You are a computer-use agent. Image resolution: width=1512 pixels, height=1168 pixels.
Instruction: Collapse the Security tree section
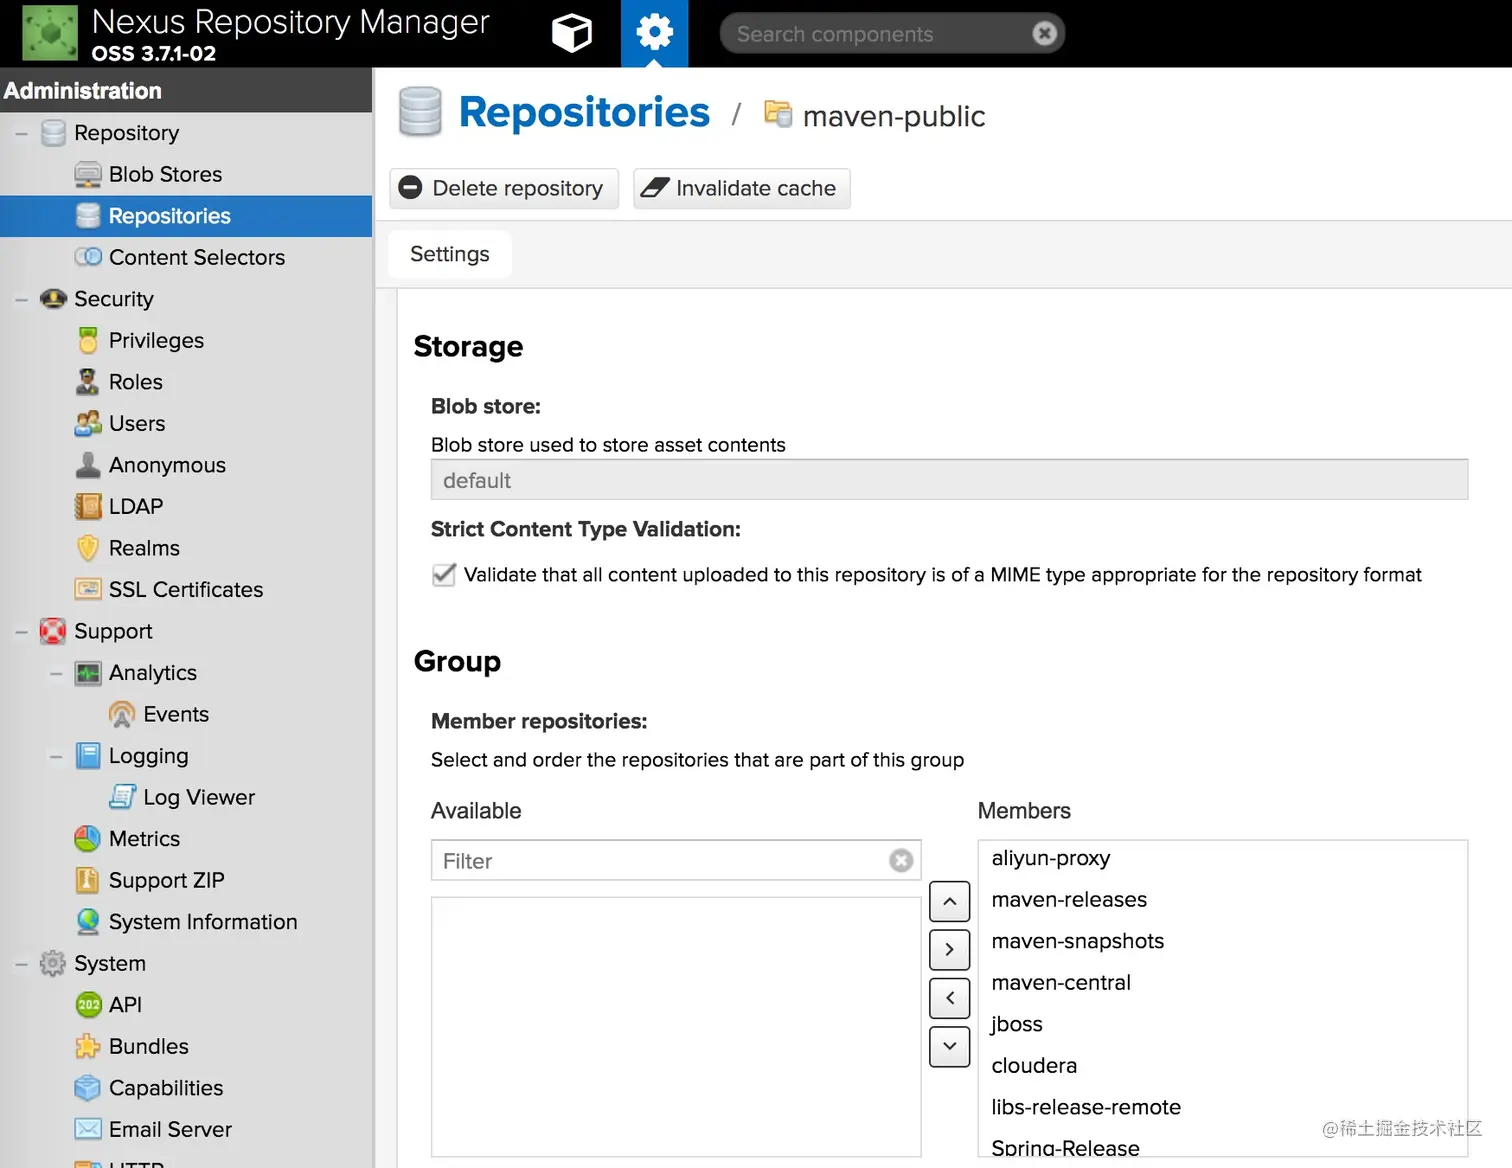21,299
